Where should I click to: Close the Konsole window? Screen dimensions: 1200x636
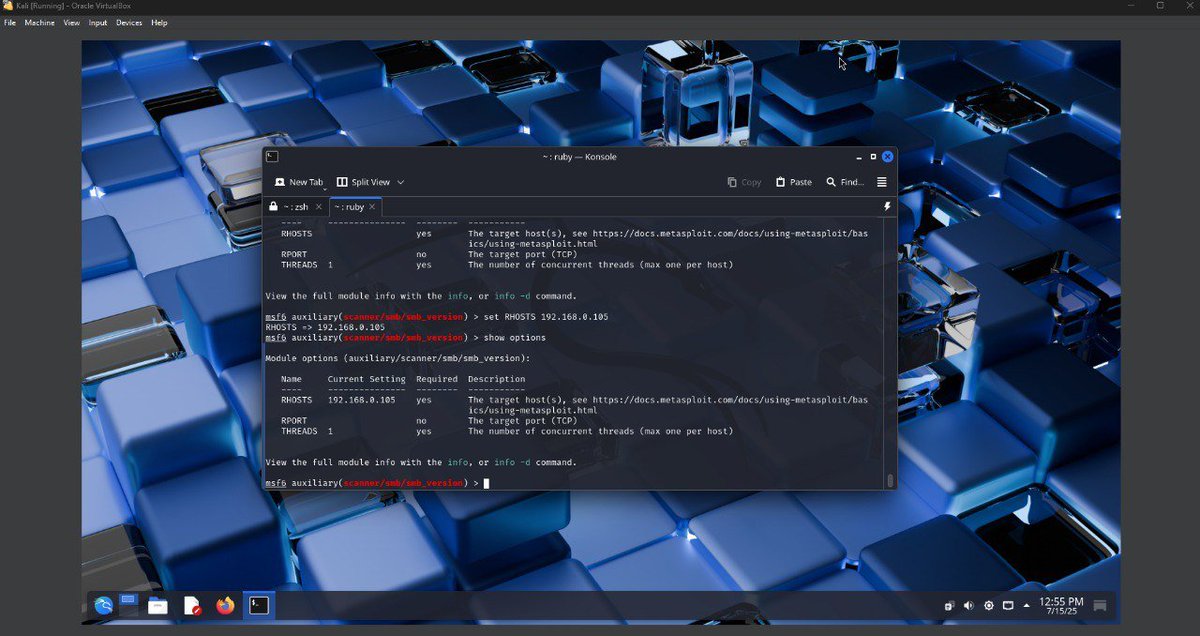coord(888,157)
